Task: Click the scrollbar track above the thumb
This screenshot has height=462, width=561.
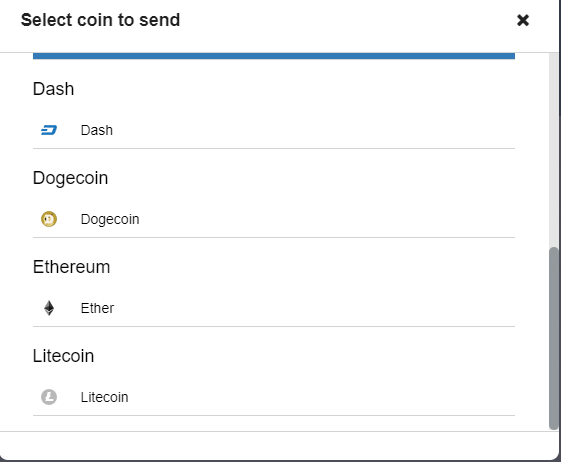Action: tap(554, 150)
